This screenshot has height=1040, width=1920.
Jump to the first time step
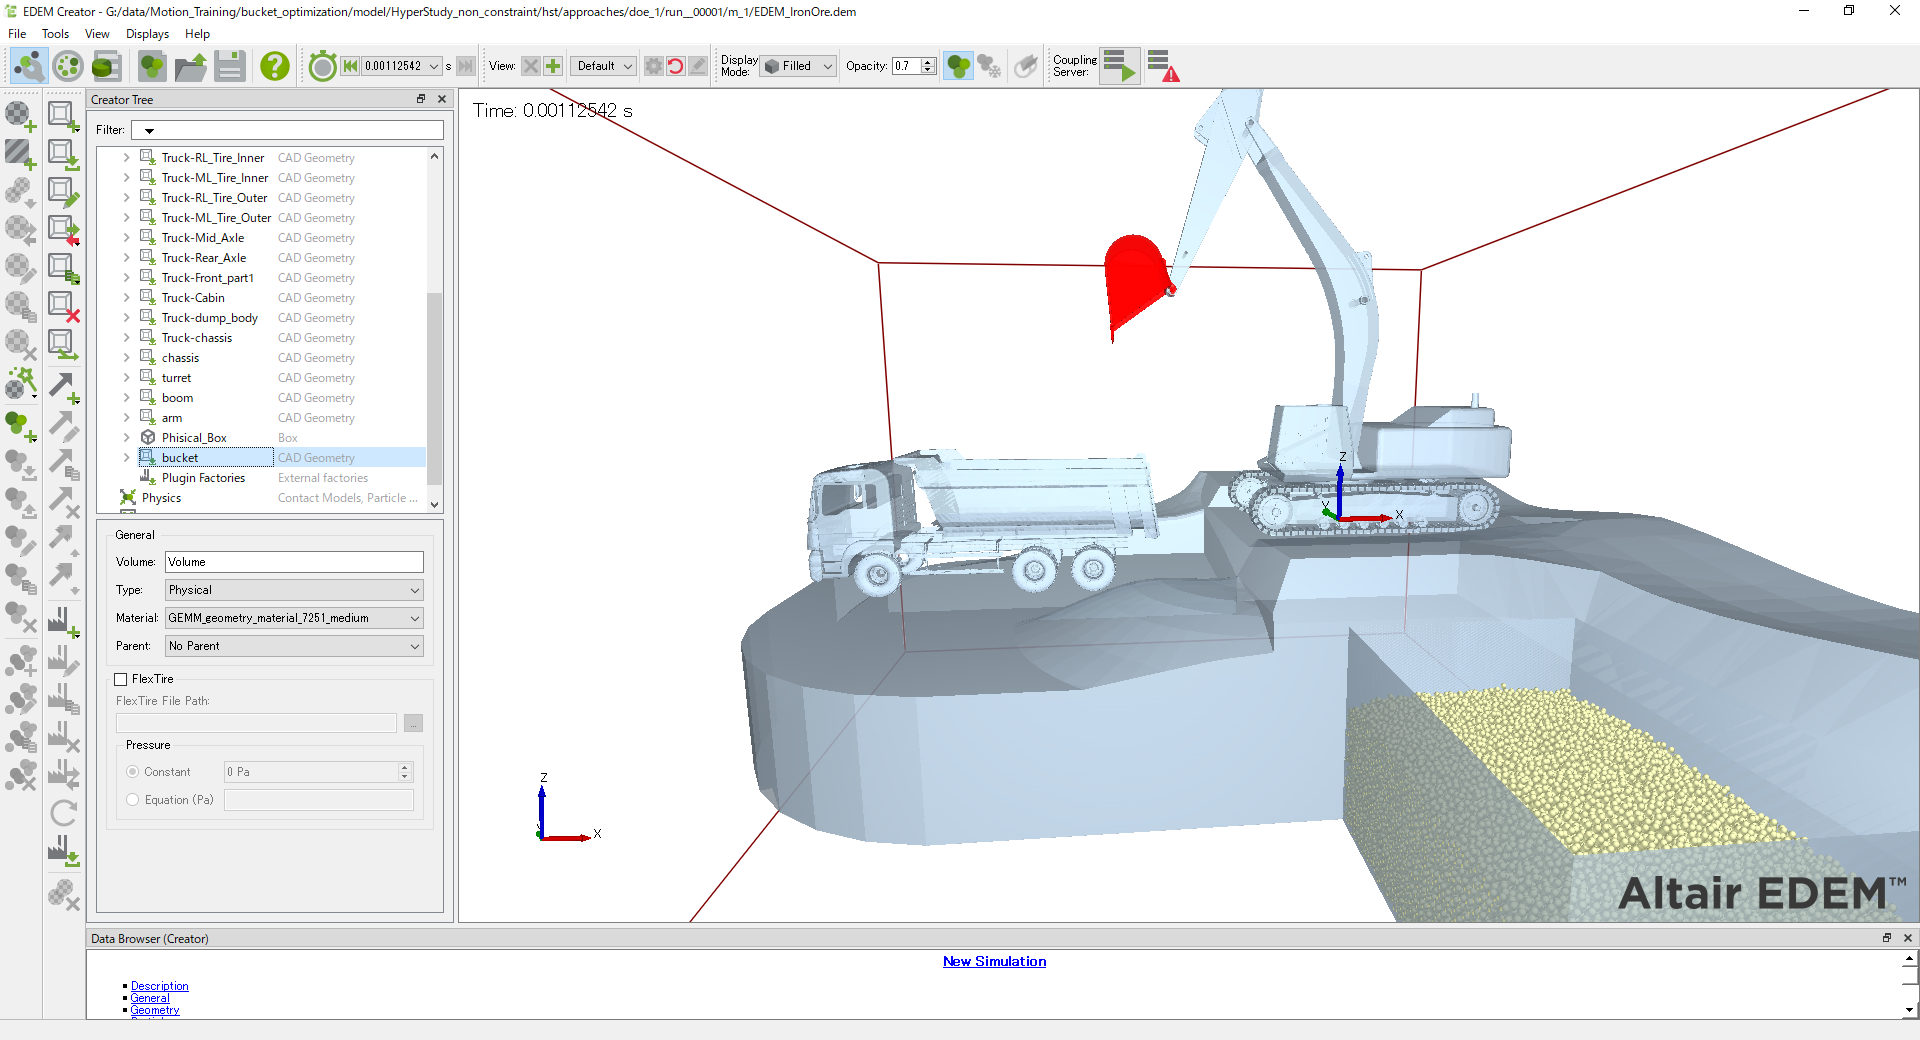(350, 66)
